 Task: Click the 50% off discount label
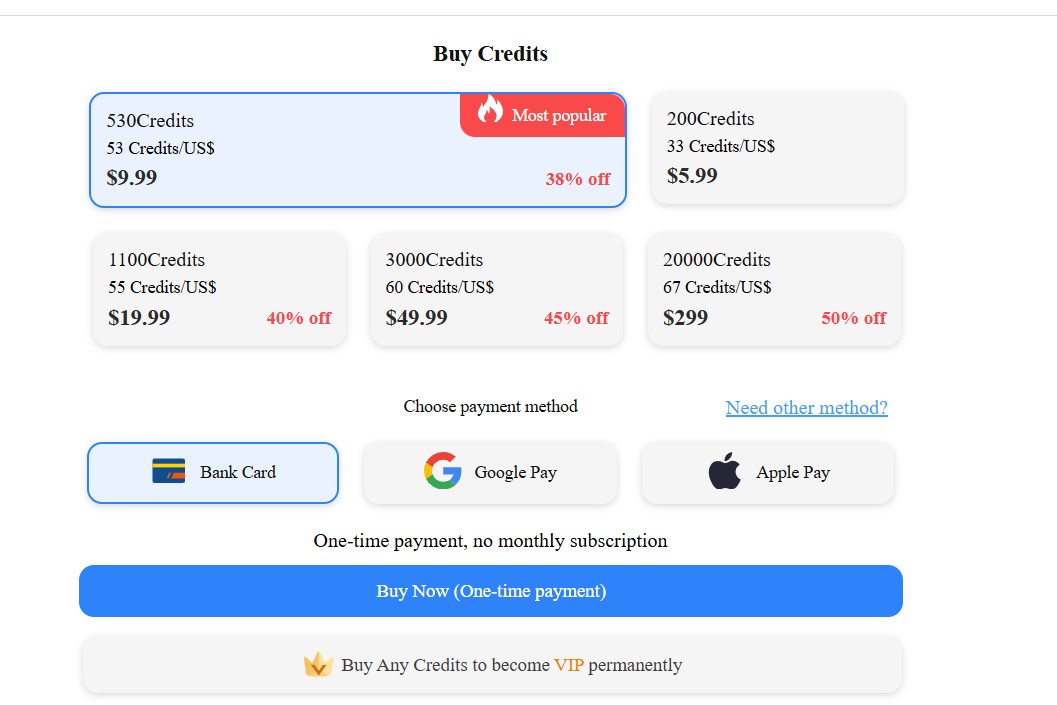point(854,318)
